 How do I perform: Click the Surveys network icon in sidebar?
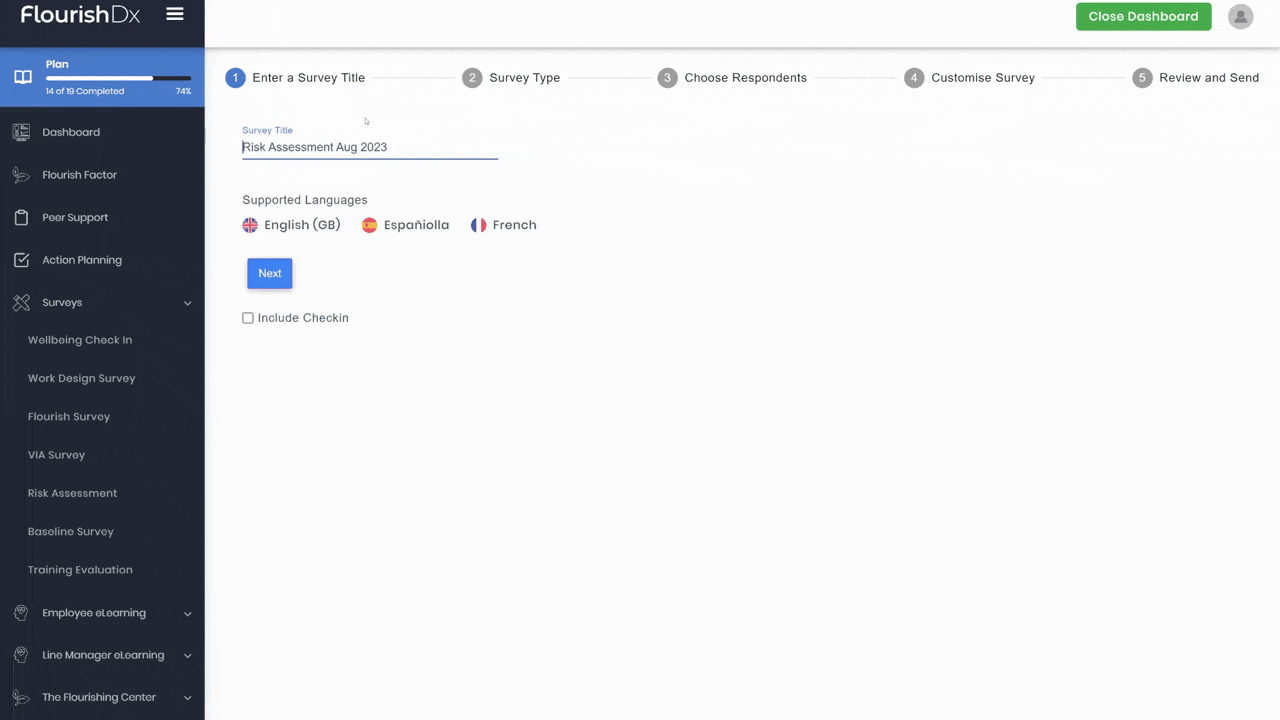(21, 302)
